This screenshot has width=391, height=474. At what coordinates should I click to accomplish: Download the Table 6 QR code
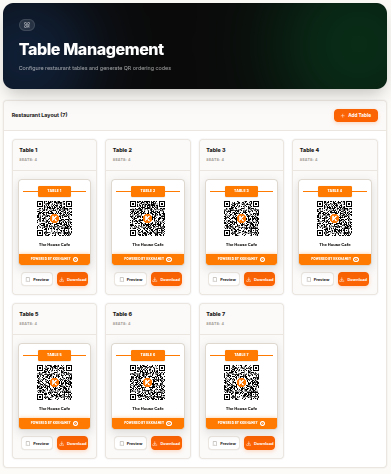click(x=166, y=443)
